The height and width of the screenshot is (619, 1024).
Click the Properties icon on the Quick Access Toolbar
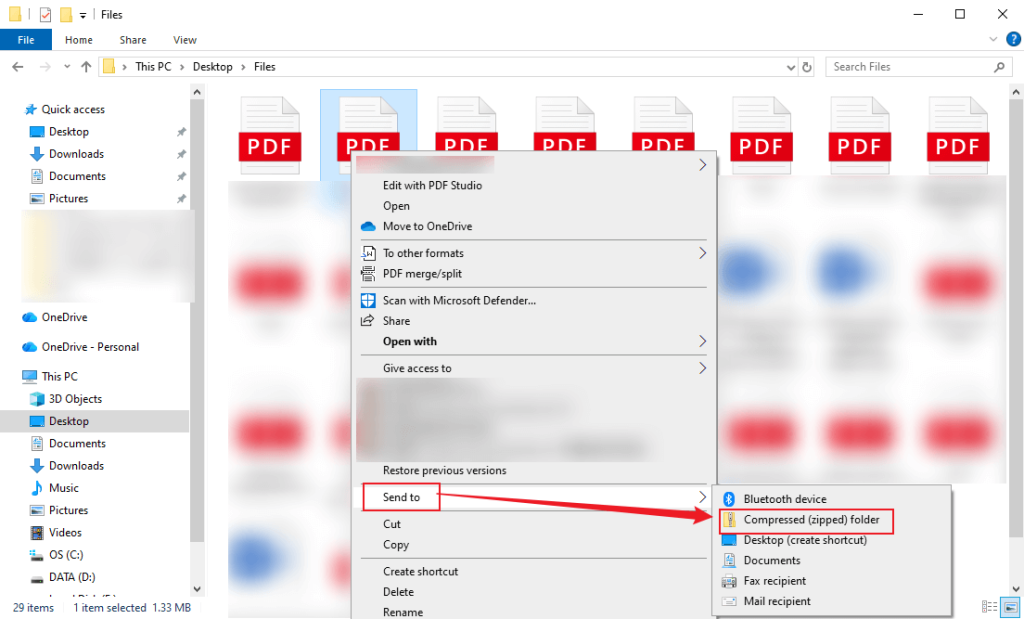[44, 14]
